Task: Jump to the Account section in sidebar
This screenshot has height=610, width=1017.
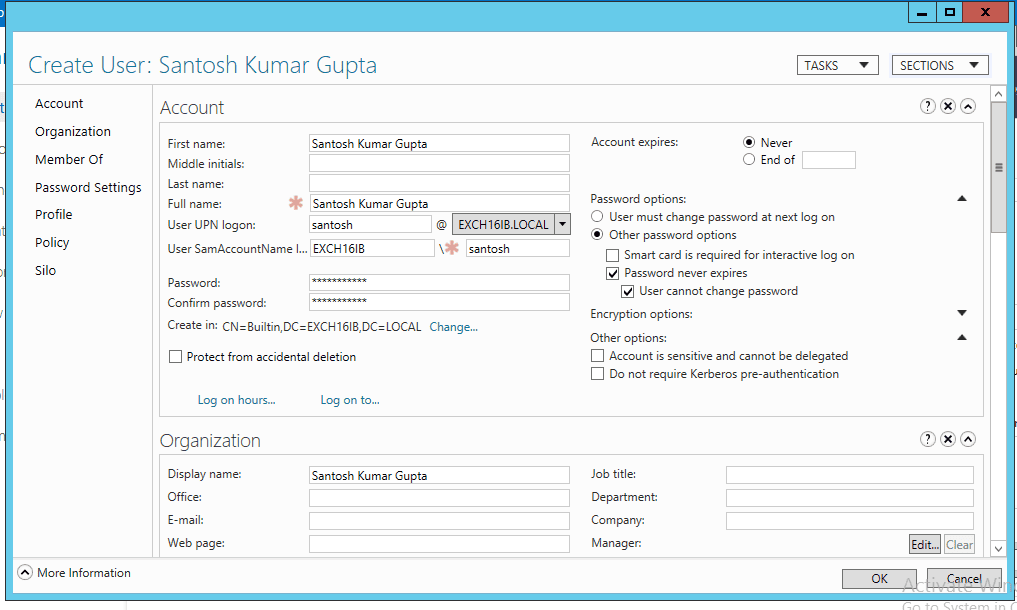Action: (x=59, y=104)
